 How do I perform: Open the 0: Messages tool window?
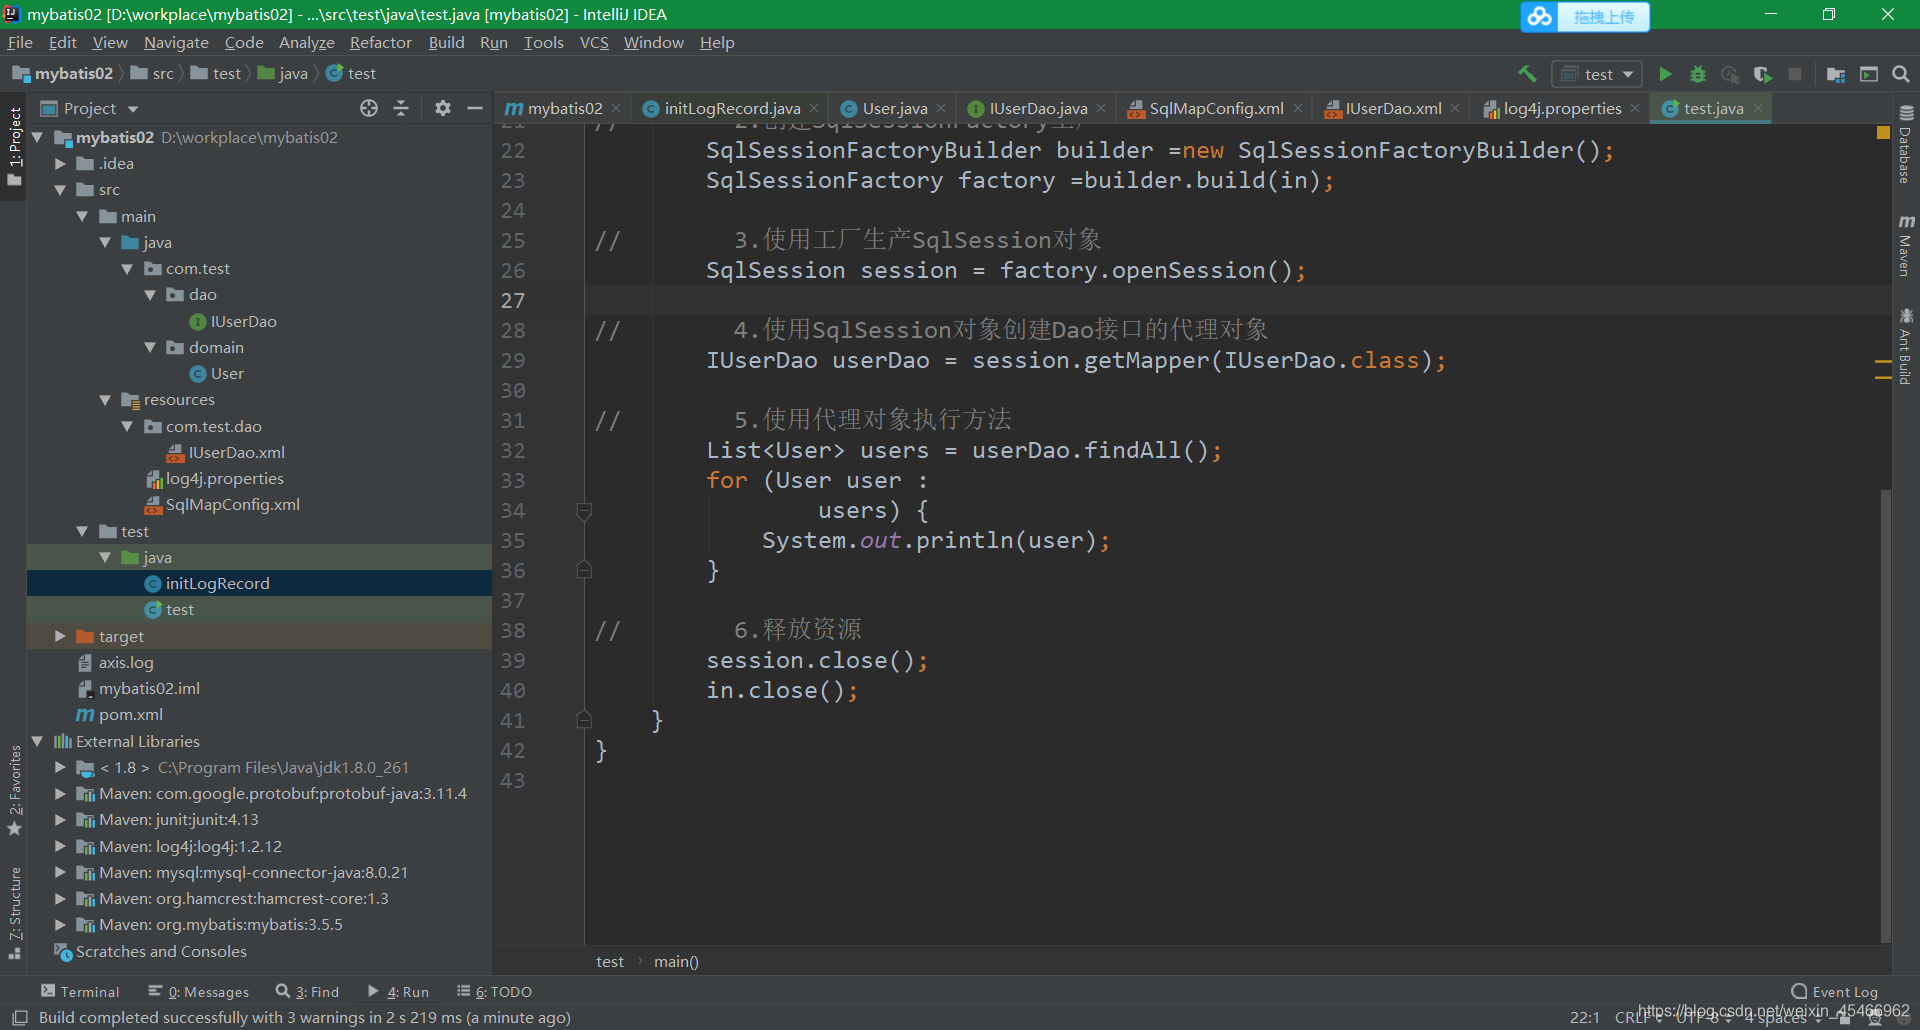(198, 991)
